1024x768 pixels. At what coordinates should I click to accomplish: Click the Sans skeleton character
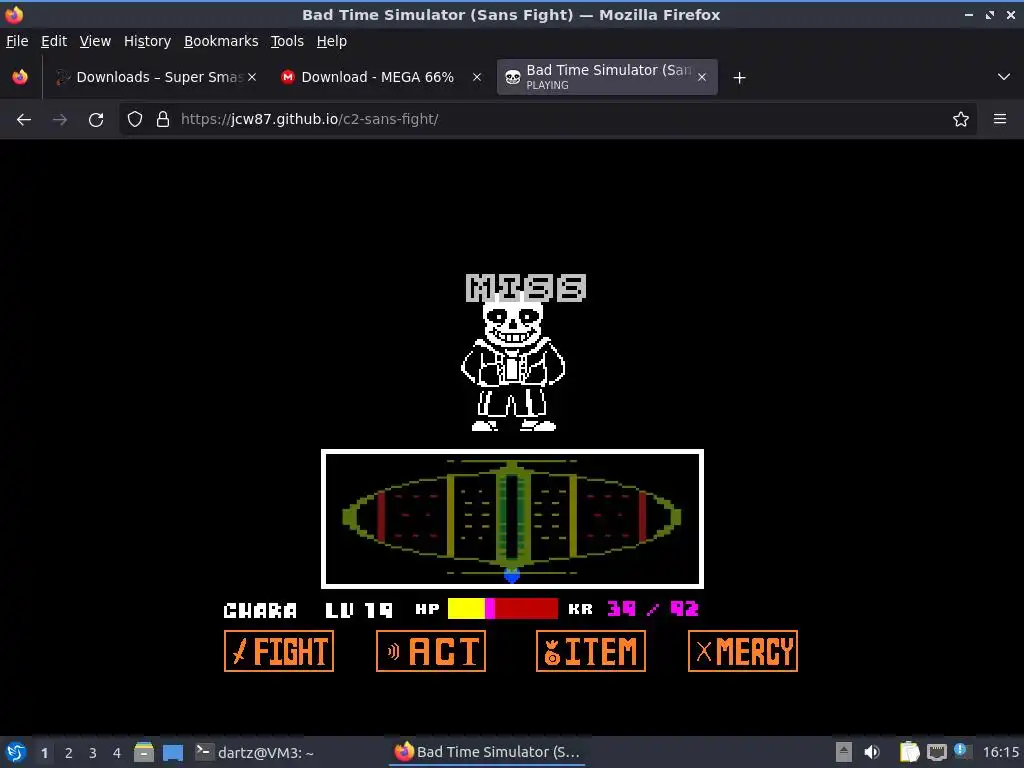(513, 366)
